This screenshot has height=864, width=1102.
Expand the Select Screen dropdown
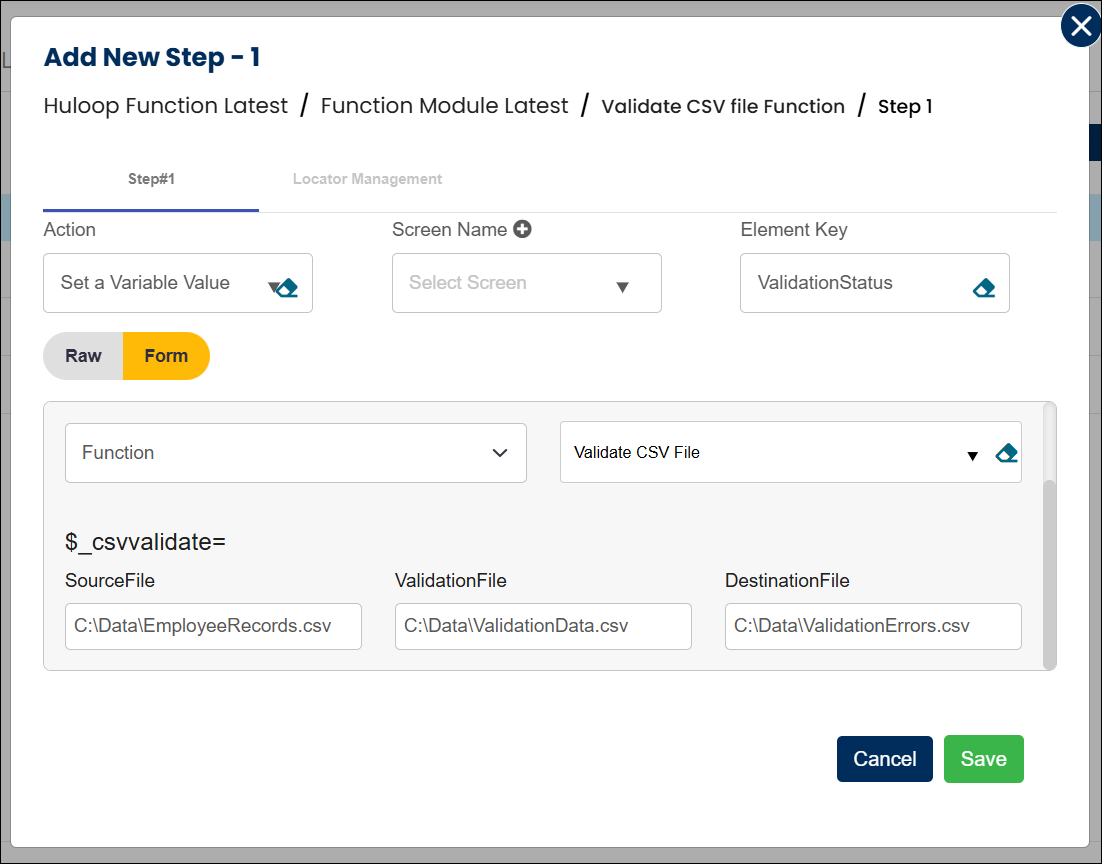[526, 283]
